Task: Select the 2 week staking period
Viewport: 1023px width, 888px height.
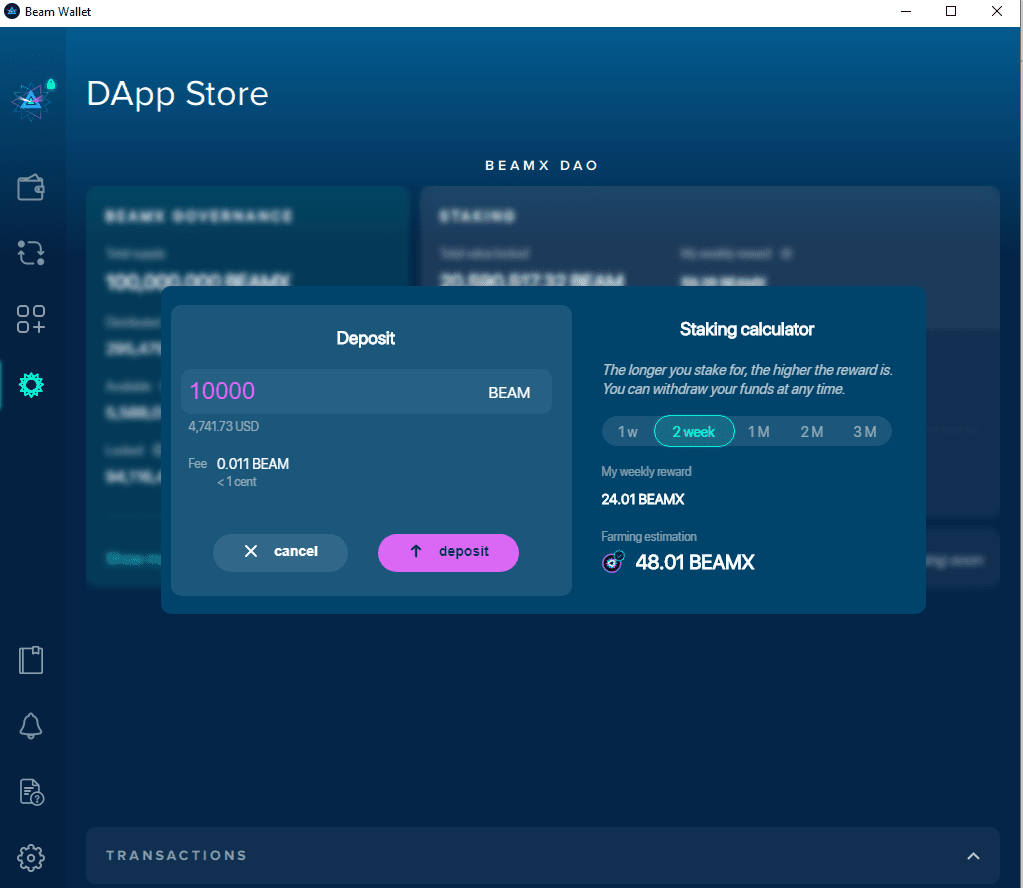Action: pyautogui.click(x=694, y=431)
